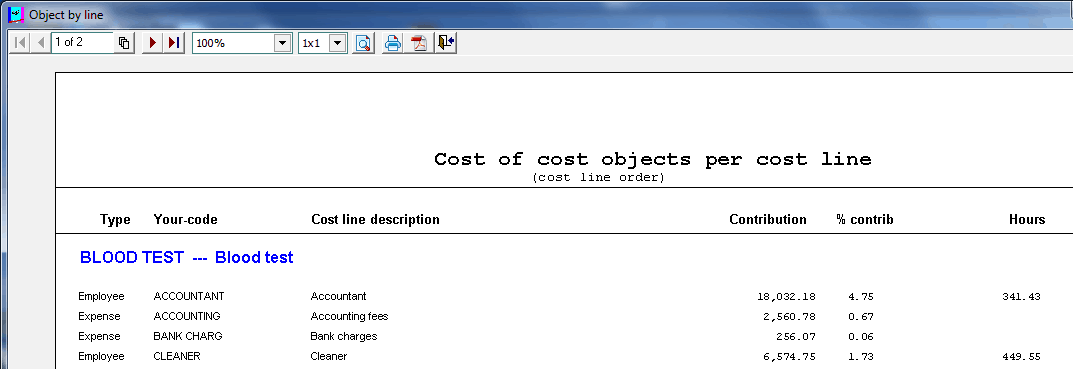Screen dimensions: 1073x369
Task: Click the 'Bank charges' cost line description
Action: 344,336
